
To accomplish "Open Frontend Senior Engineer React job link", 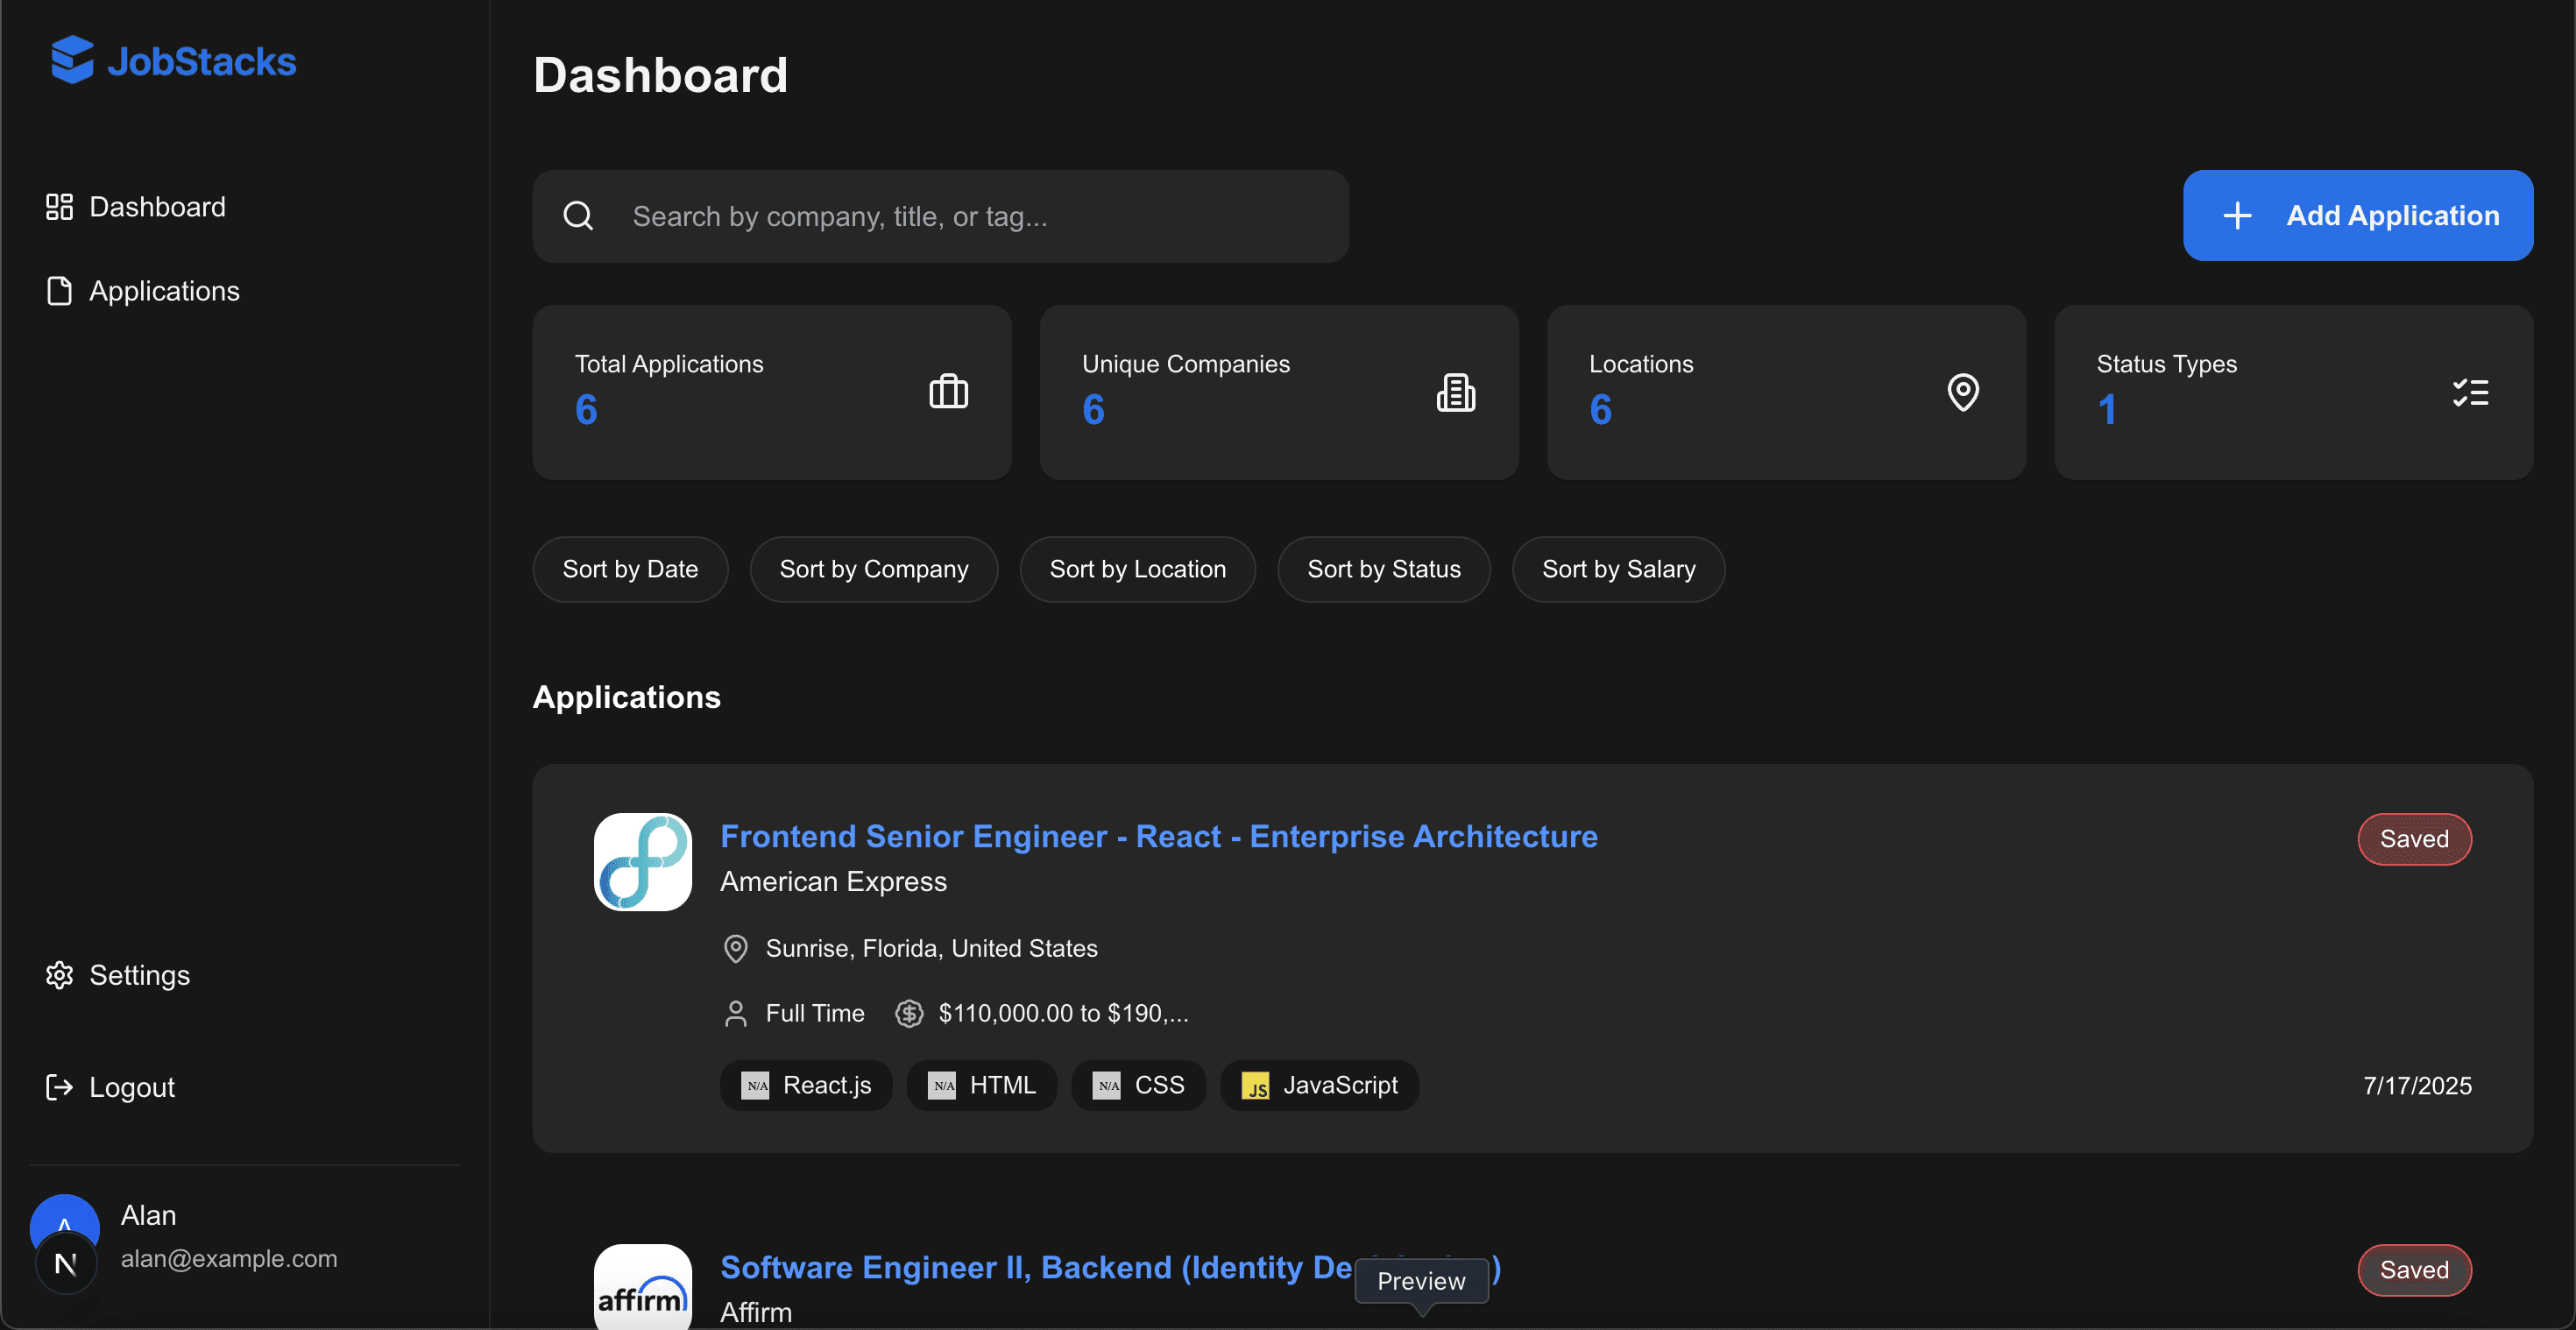I will (x=1158, y=836).
